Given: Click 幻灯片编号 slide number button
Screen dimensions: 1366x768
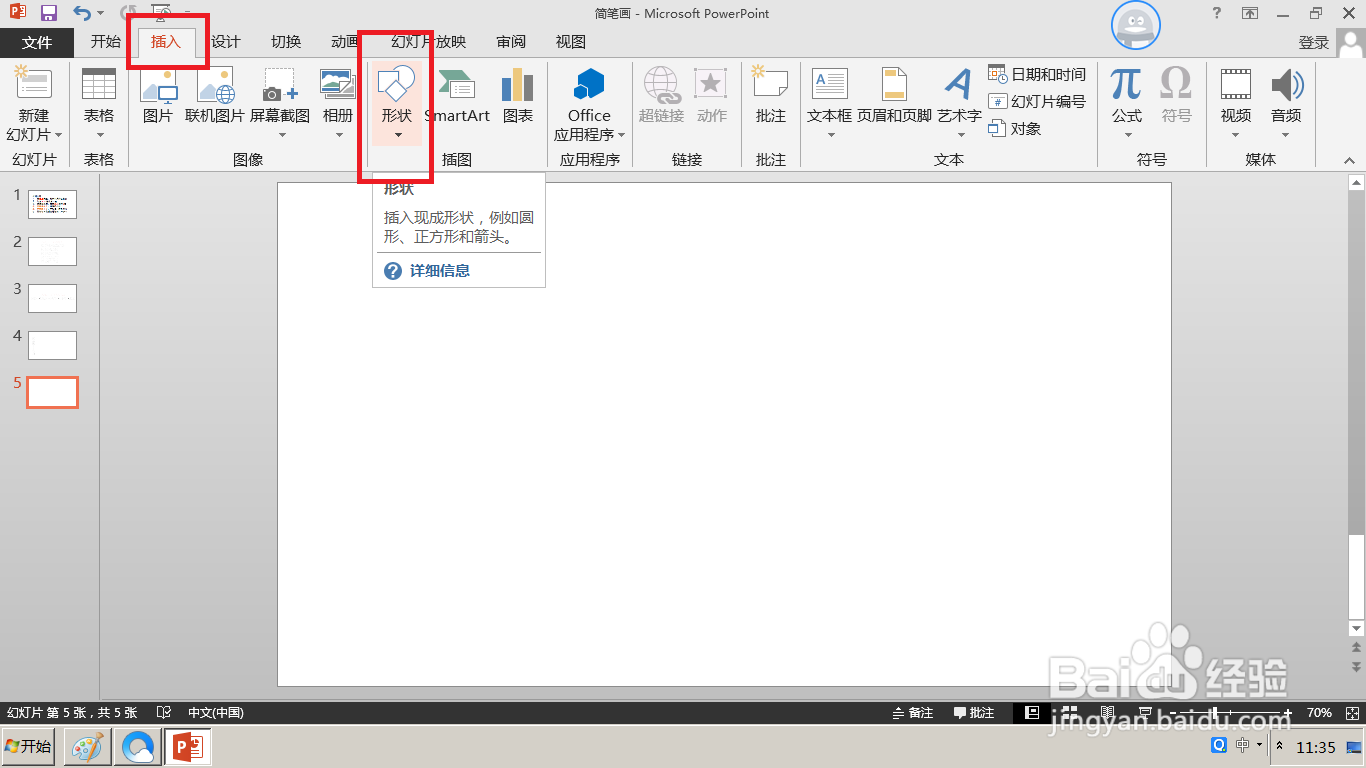Looking at the screenshot, I should tap(1037, 101).
